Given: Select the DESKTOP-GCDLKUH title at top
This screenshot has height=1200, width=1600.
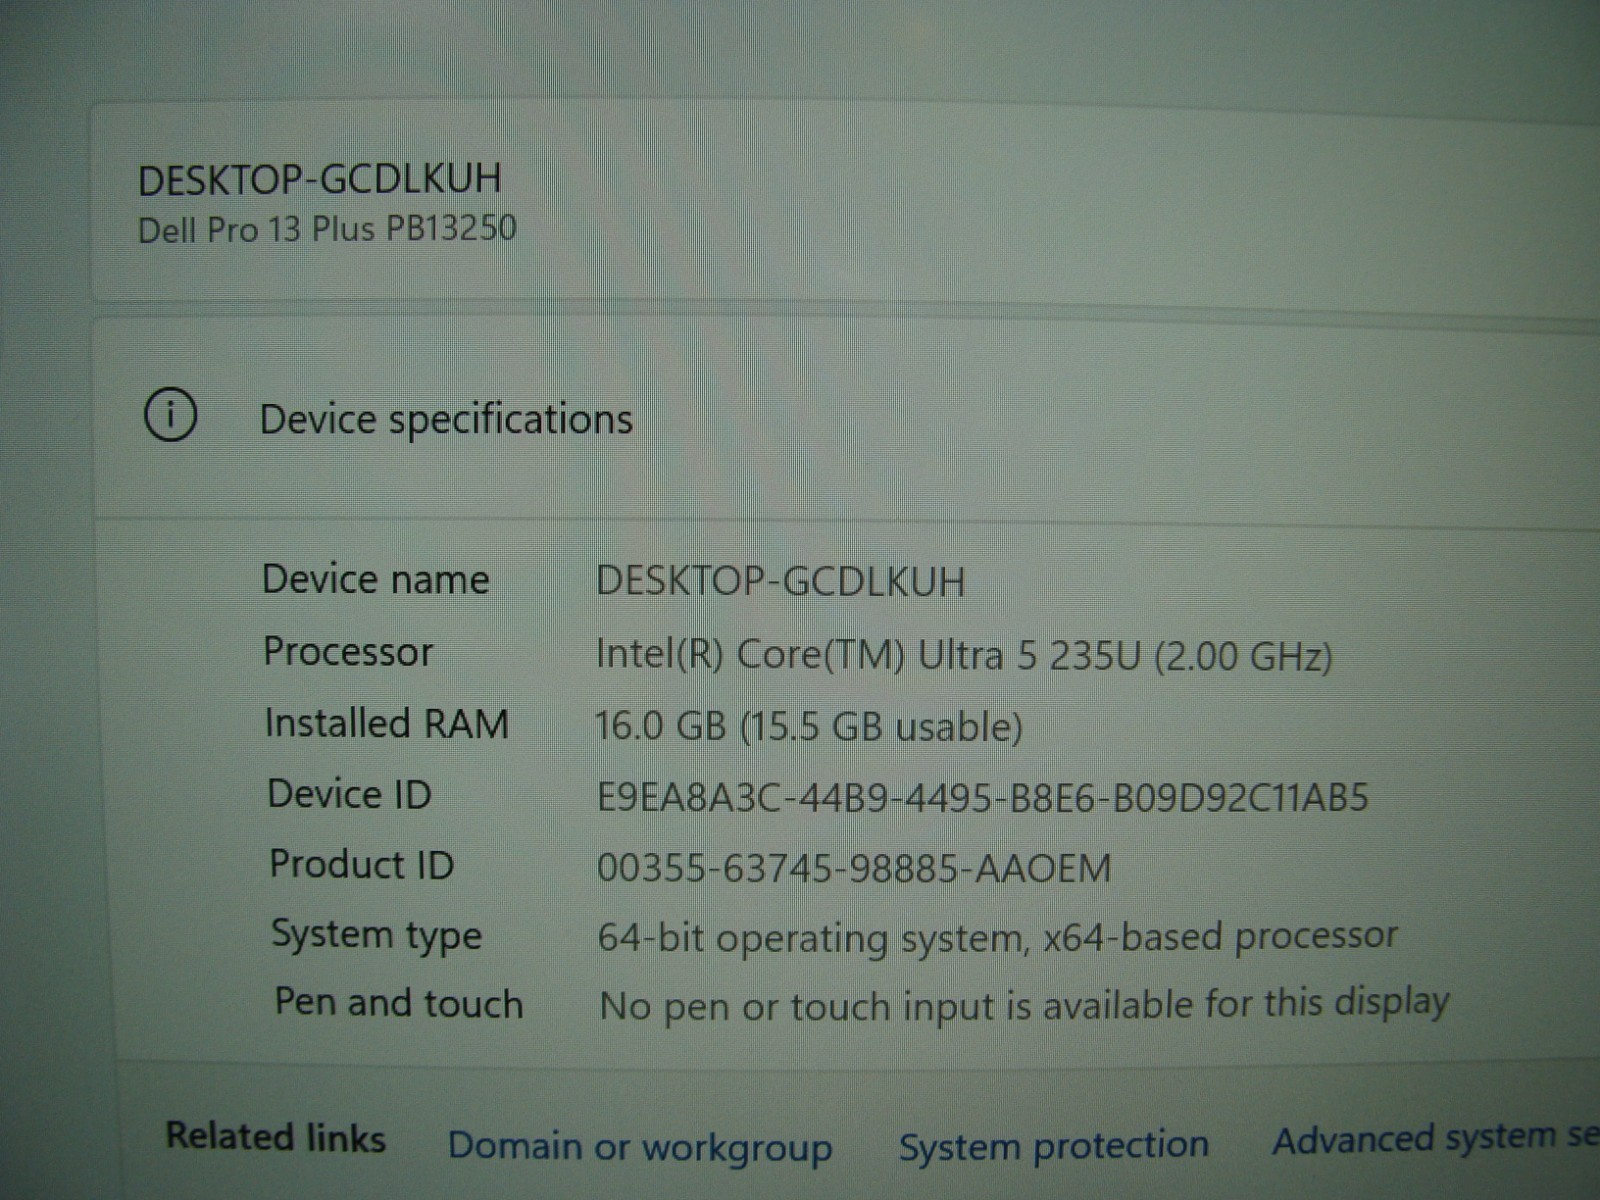Looking at the screenshot, I should point(319,179).
